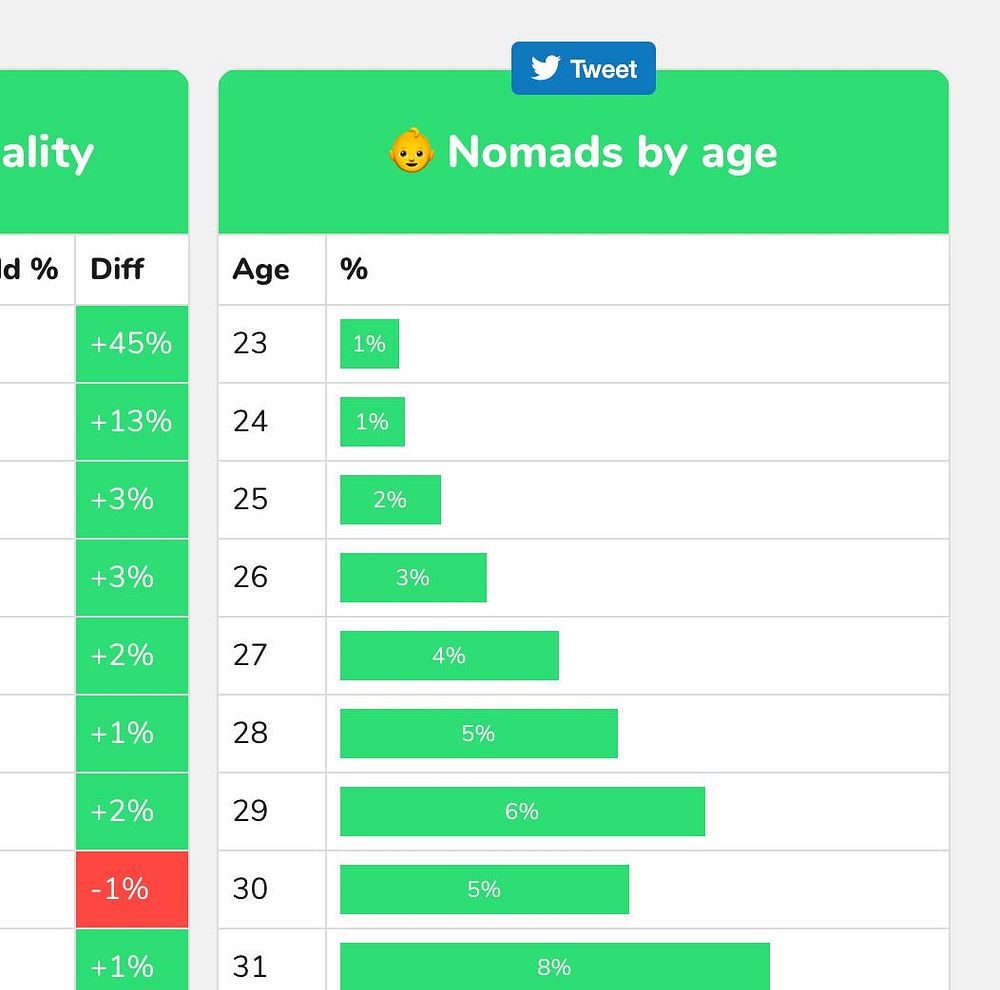The height and width of the screenshot is (990, 1000).
Task: Select the 5% bar for age 28
Action: tap(478, 734)
